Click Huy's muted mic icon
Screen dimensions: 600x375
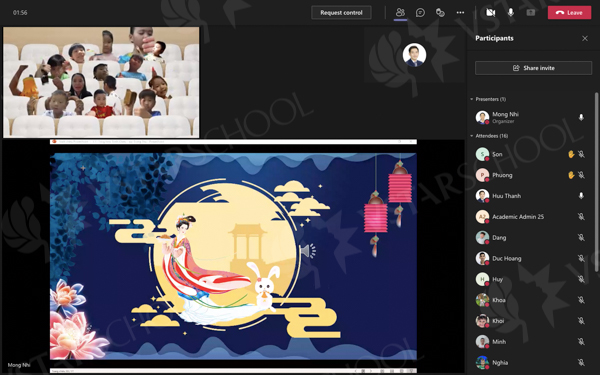[581, 279]
